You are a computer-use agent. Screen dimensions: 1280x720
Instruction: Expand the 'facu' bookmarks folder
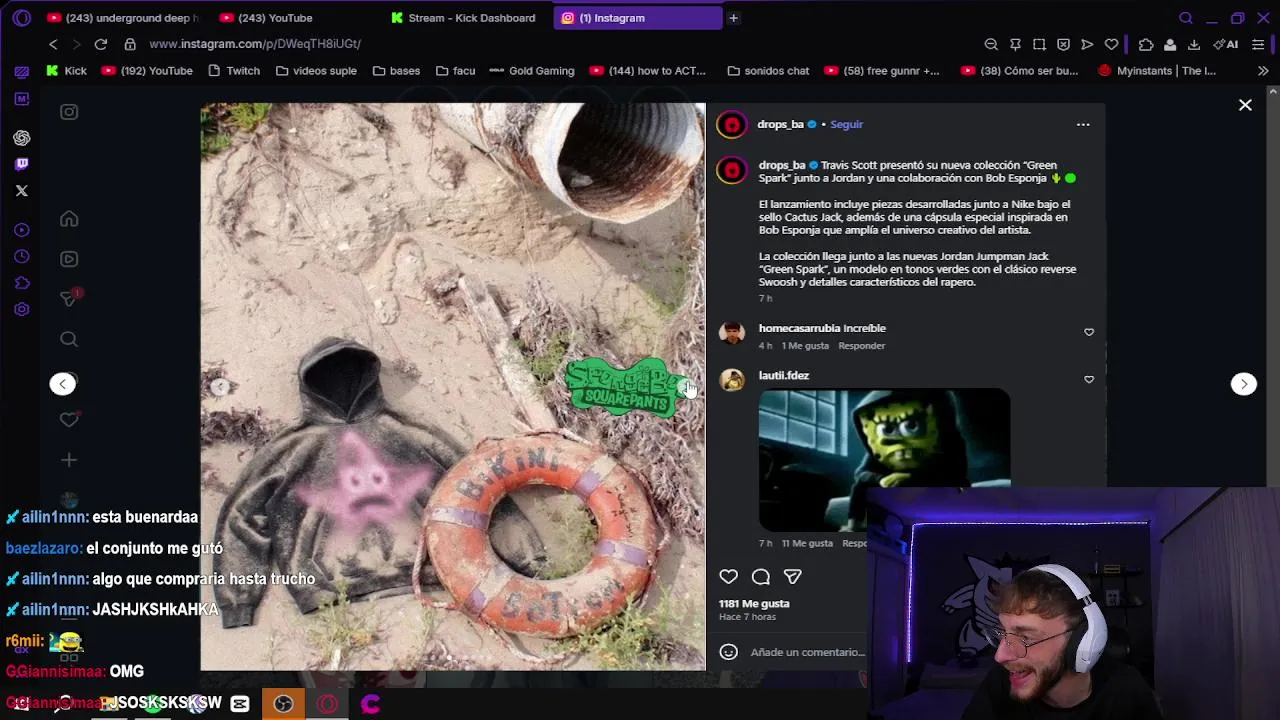point(455,71)
